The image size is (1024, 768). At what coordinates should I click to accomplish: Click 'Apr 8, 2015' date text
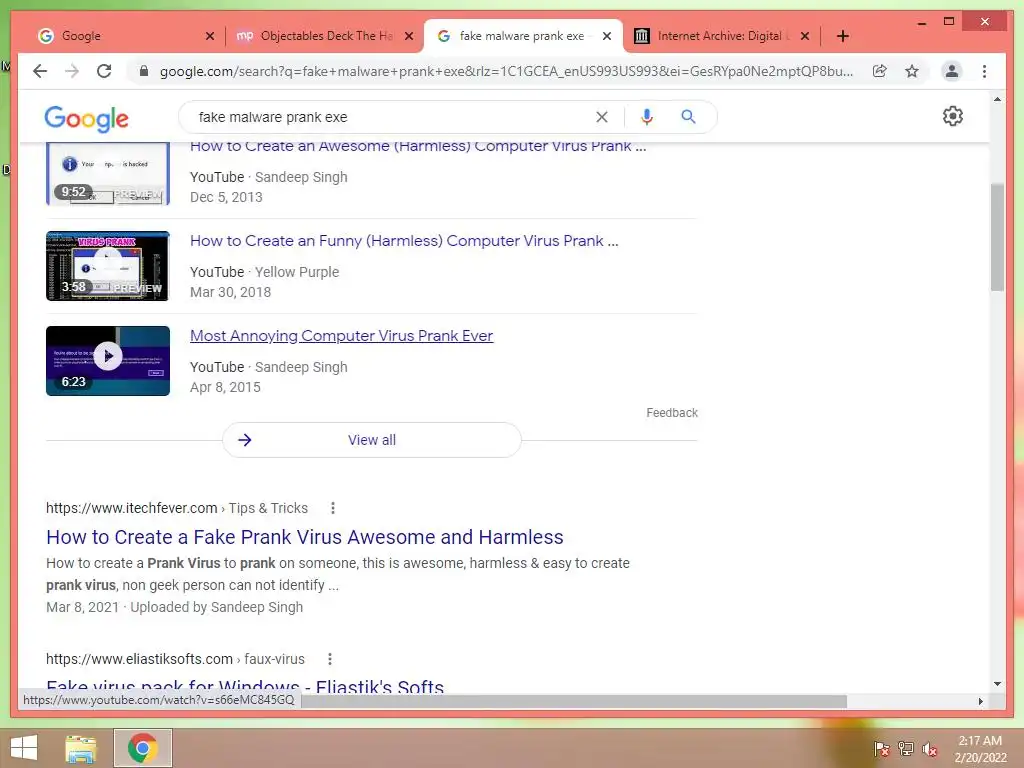[x=225, y=387]
